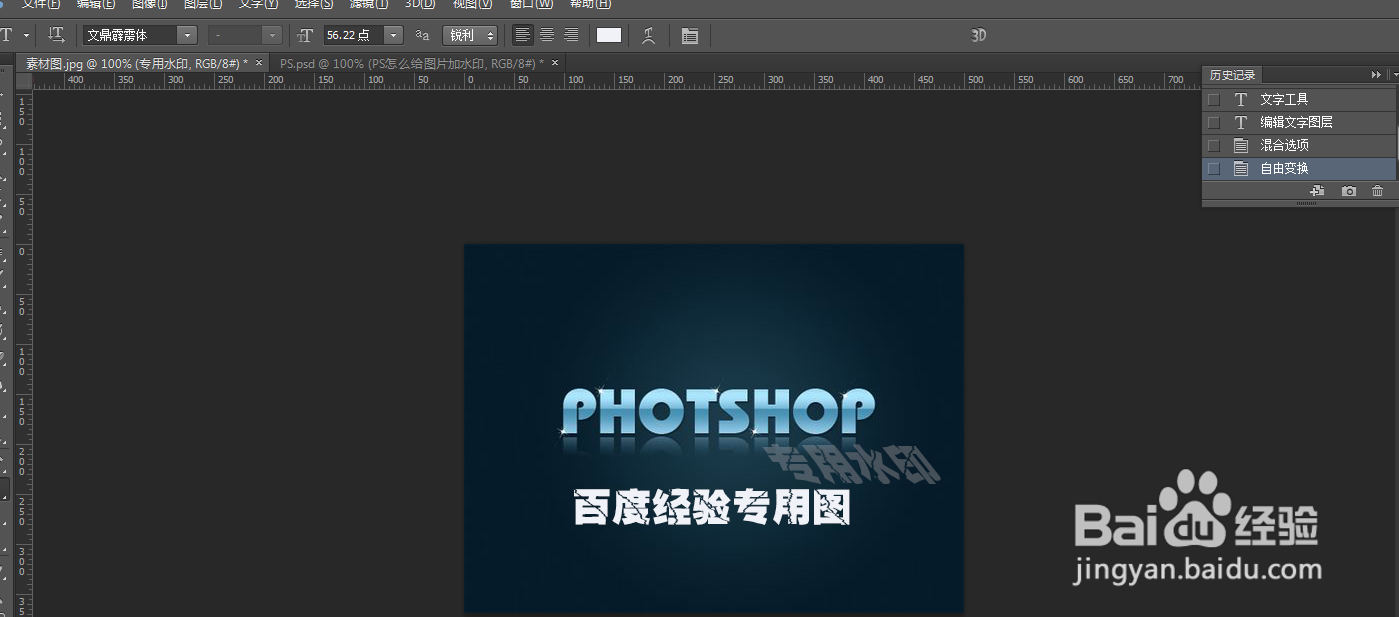Toggle the checkbox beside 混合选项 history state
The height and width of the screenshot is (617, 1399).
[1213, 145]
